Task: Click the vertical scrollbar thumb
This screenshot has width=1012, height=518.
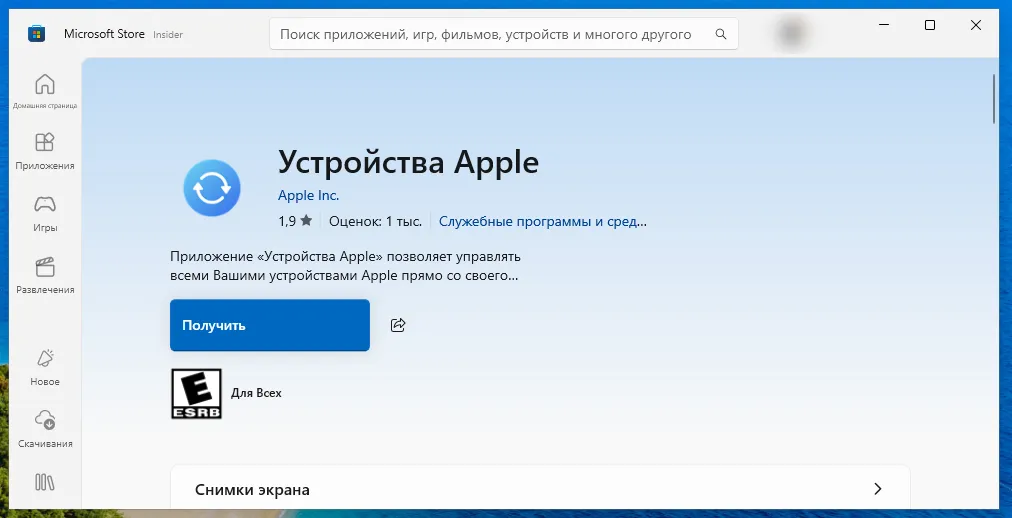Action: pos(994,99)
